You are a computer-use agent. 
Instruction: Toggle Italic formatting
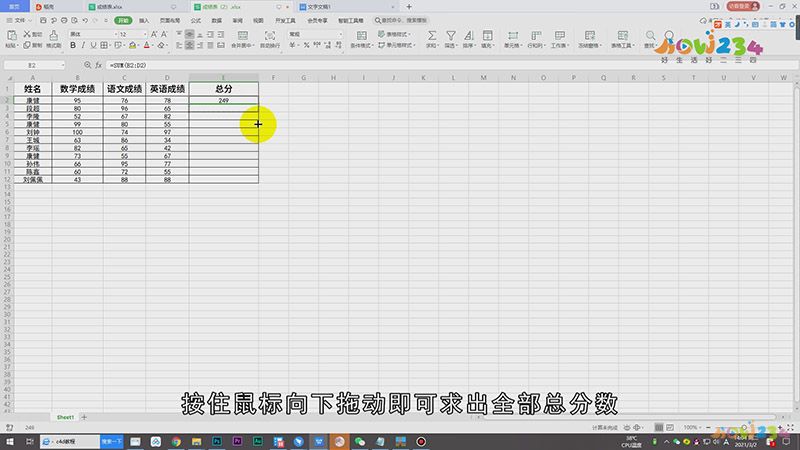point(83,45)
